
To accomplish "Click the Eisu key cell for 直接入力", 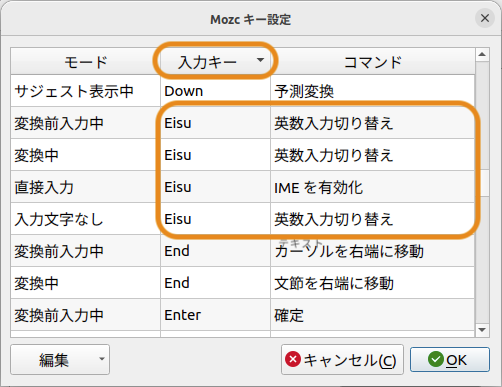I will [x=215, y=187].
